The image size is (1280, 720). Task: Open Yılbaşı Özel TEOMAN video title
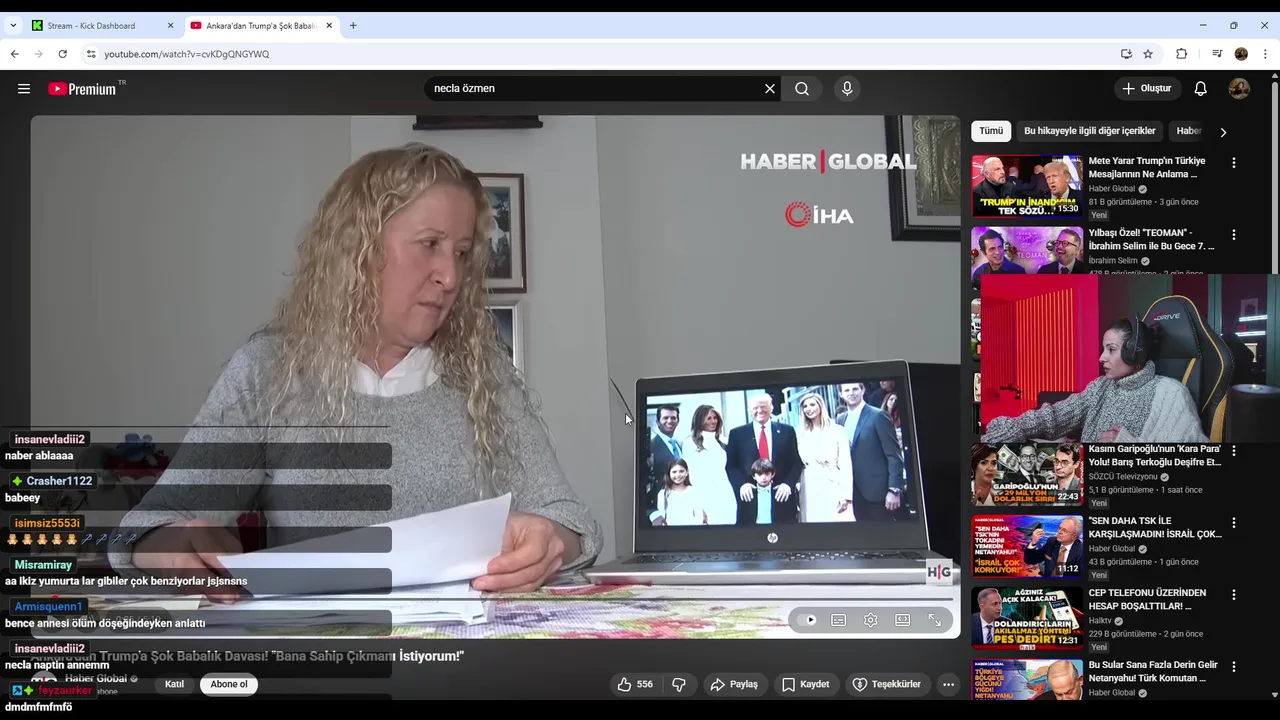[x=1151, y=239]
